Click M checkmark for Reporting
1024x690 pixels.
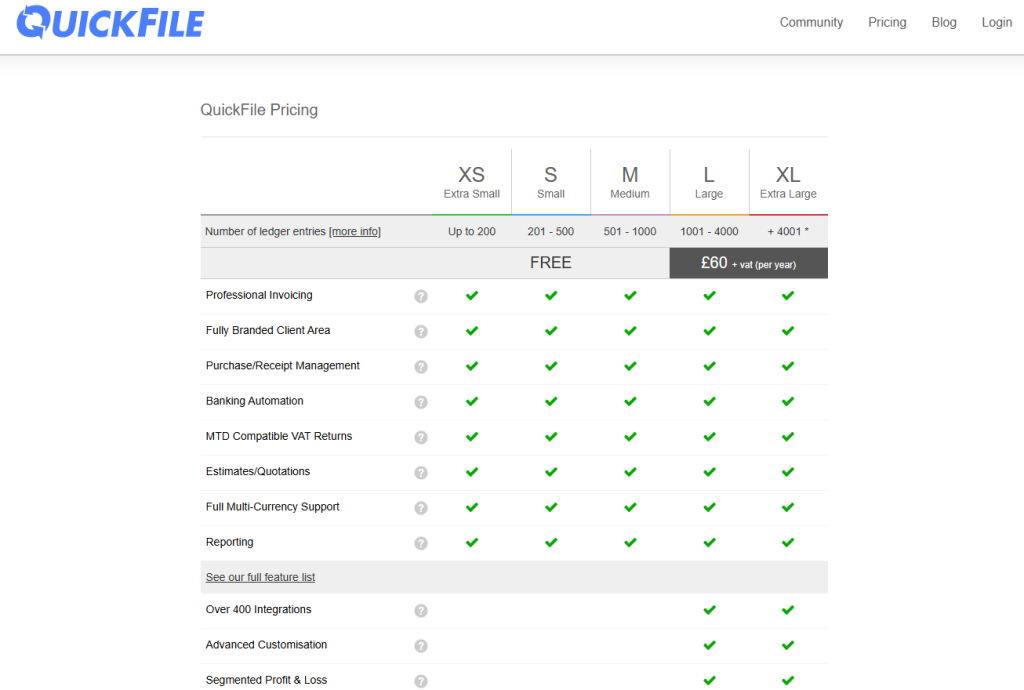click(x=630, y=542)
